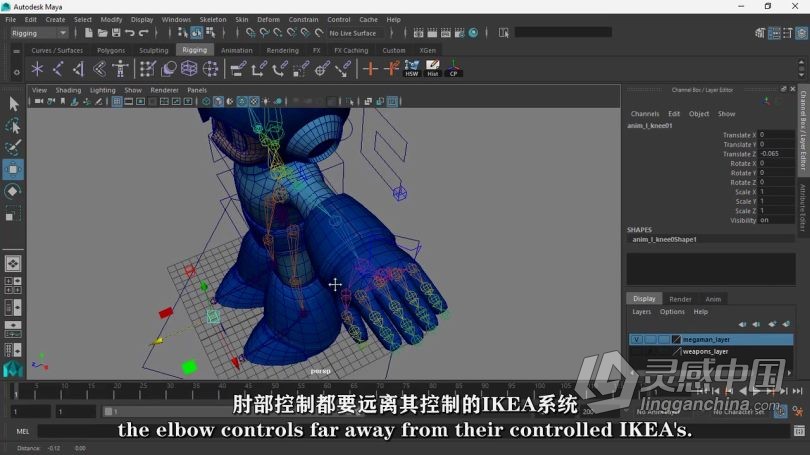810x455 pixels.
Task: Open the viewport Shading menu
Action: pos(68,90)
